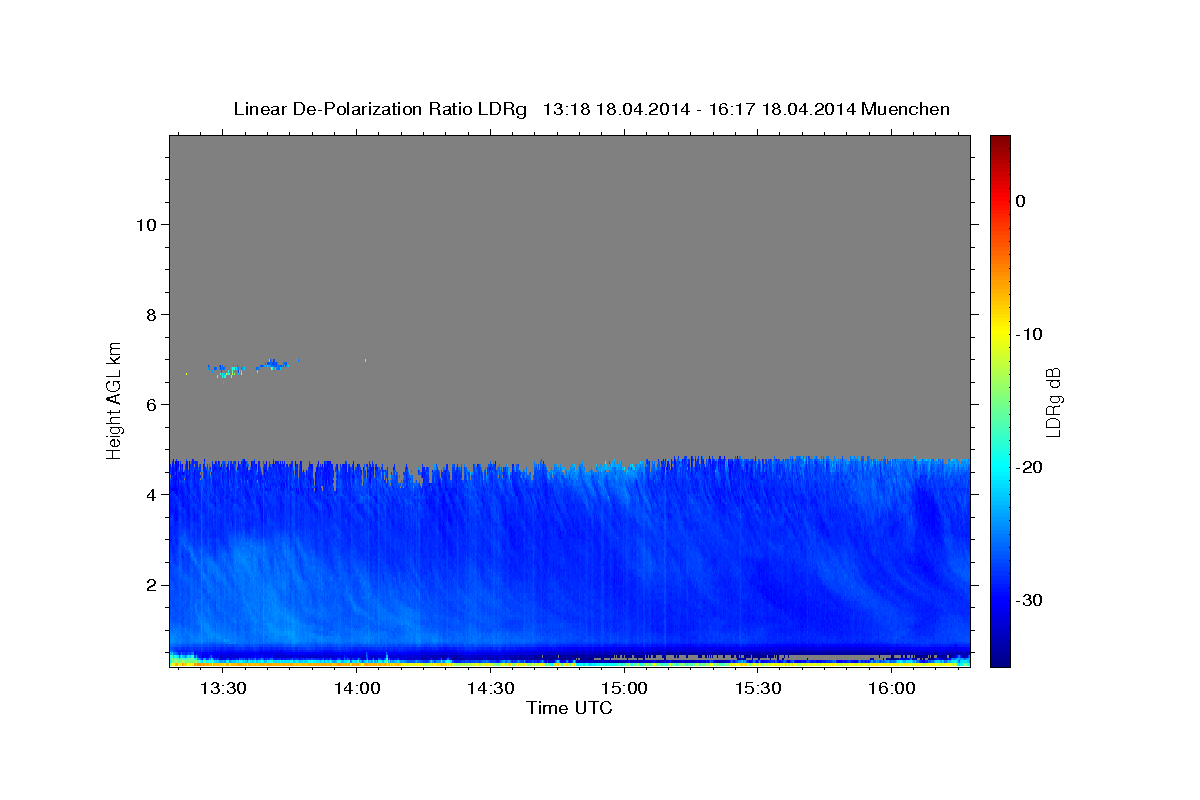Click the height tick label 2
Screen dimensions: 1200x800
coord(149,585)
